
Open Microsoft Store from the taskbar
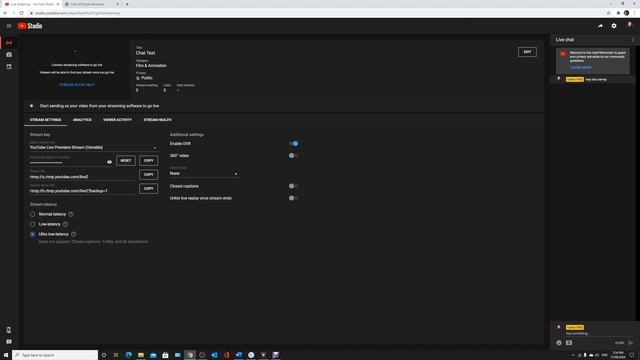pyautogui.click(x=165, y=355)
